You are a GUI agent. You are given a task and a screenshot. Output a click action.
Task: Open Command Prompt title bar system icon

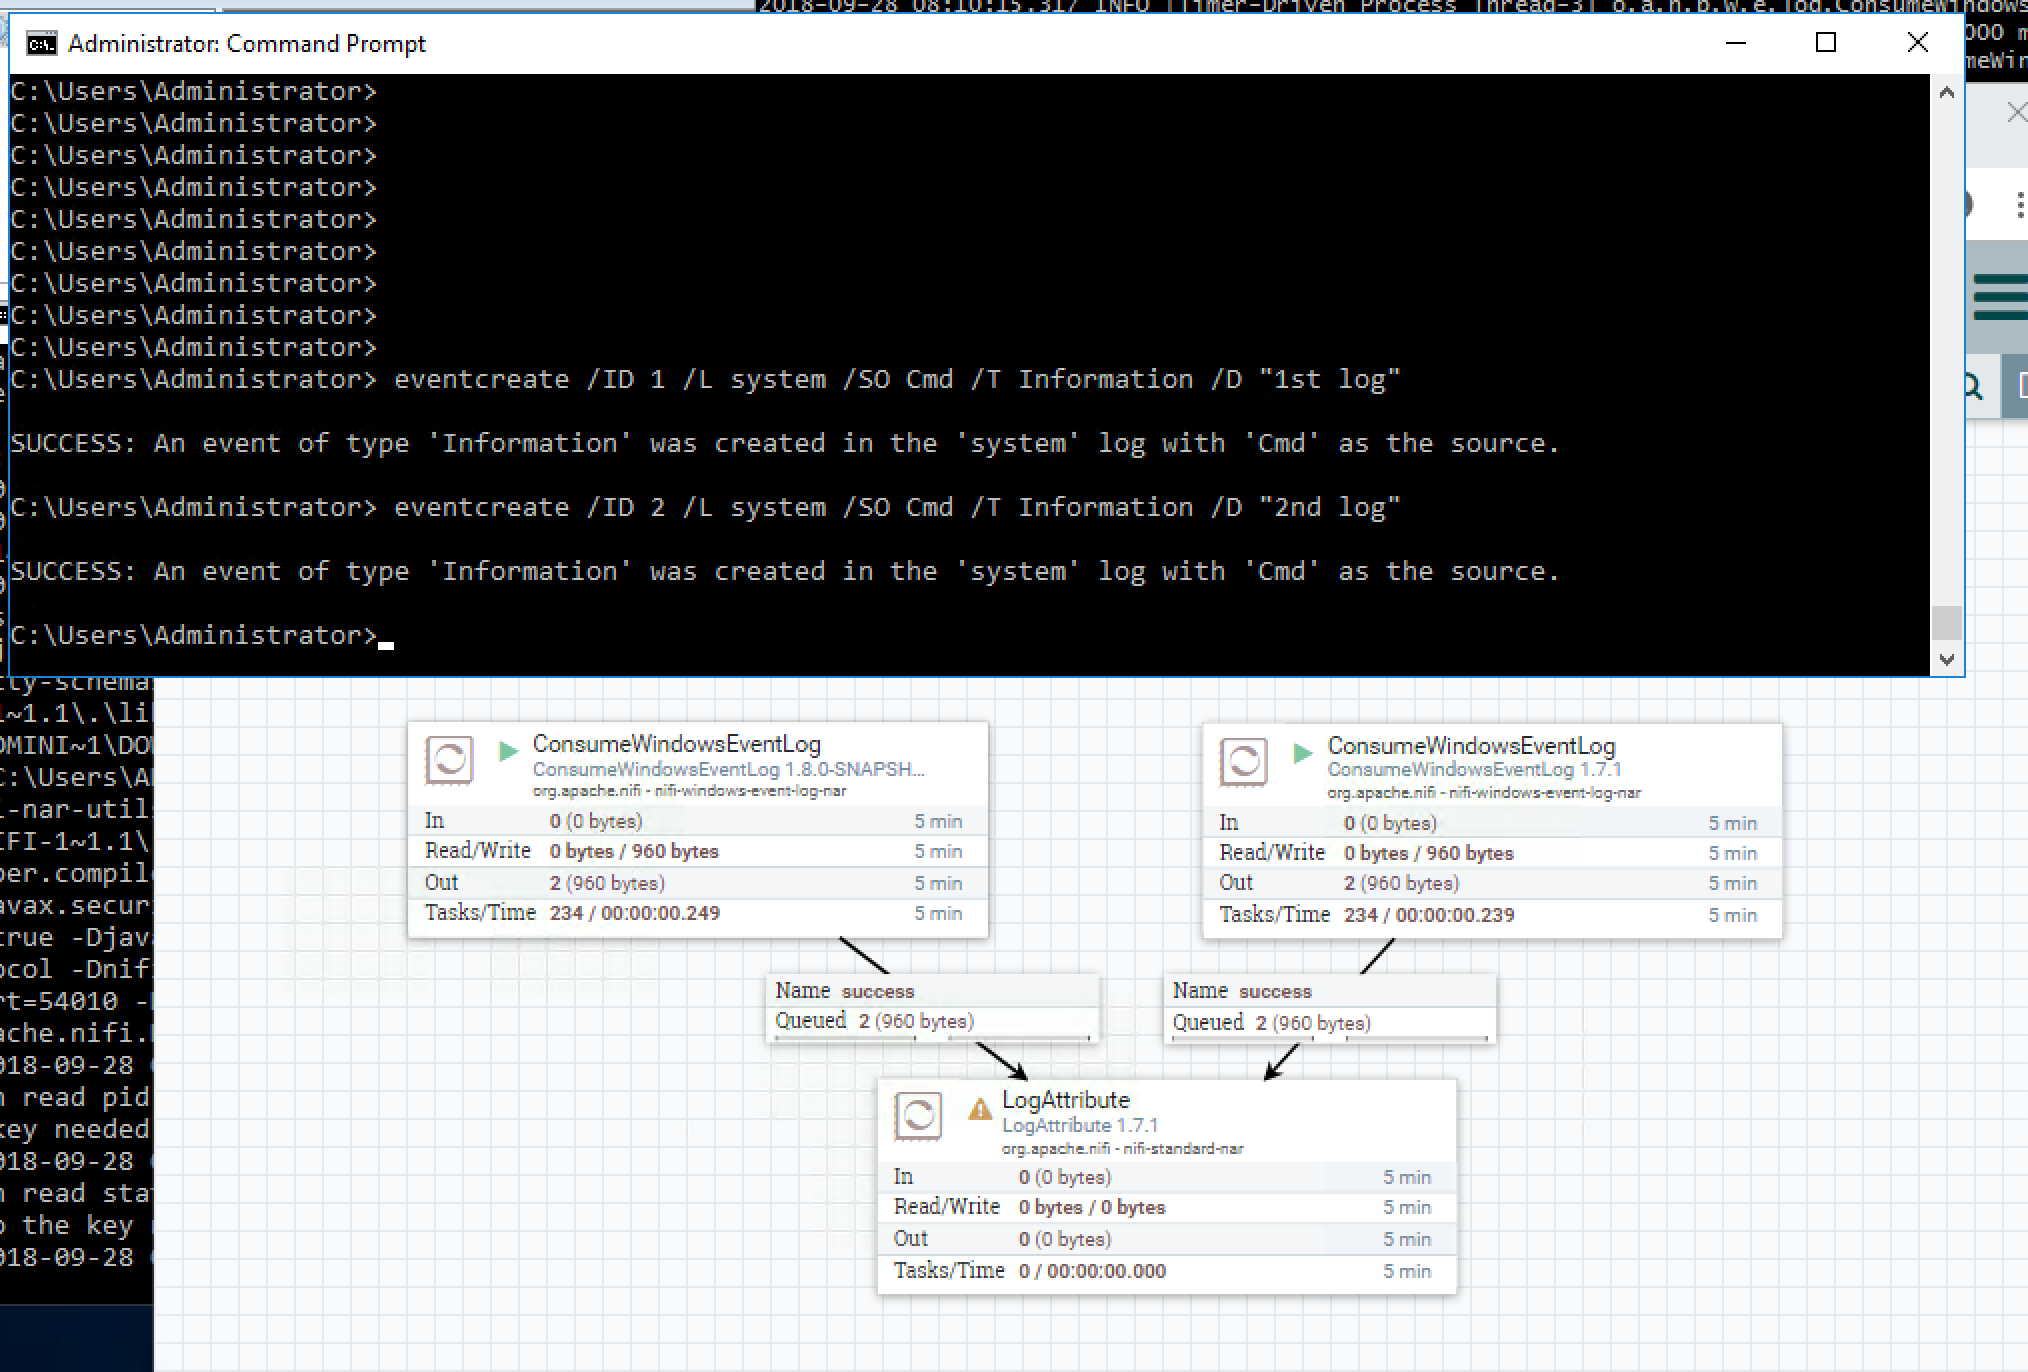[41, 43]
